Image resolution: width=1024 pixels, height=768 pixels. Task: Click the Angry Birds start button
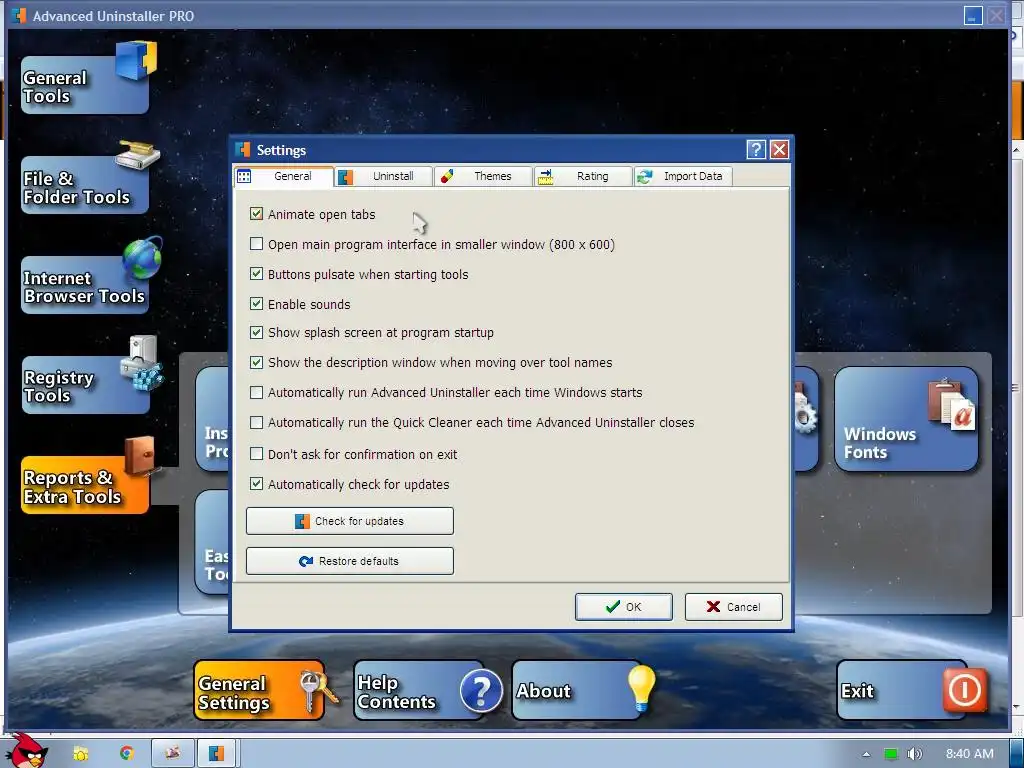27,752
